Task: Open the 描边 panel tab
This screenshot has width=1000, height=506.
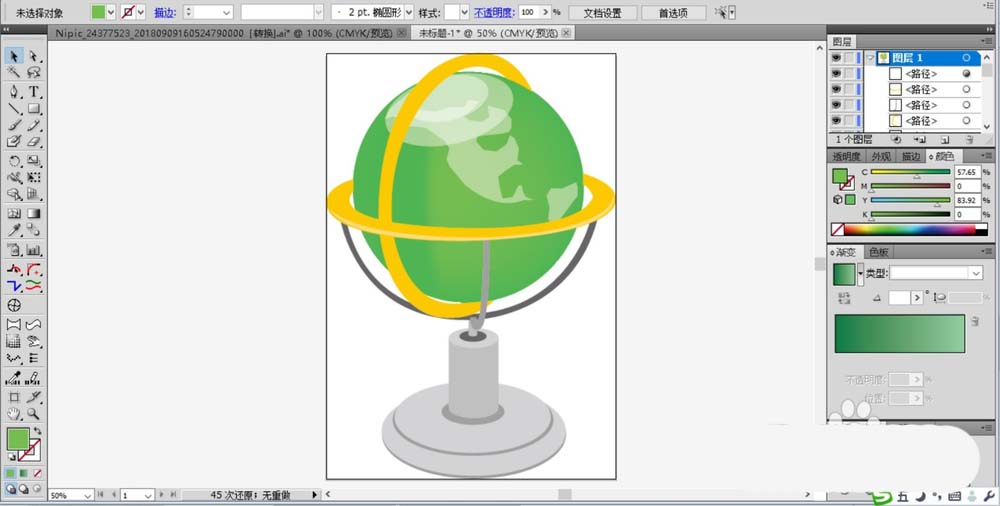Action: [911, 156]
